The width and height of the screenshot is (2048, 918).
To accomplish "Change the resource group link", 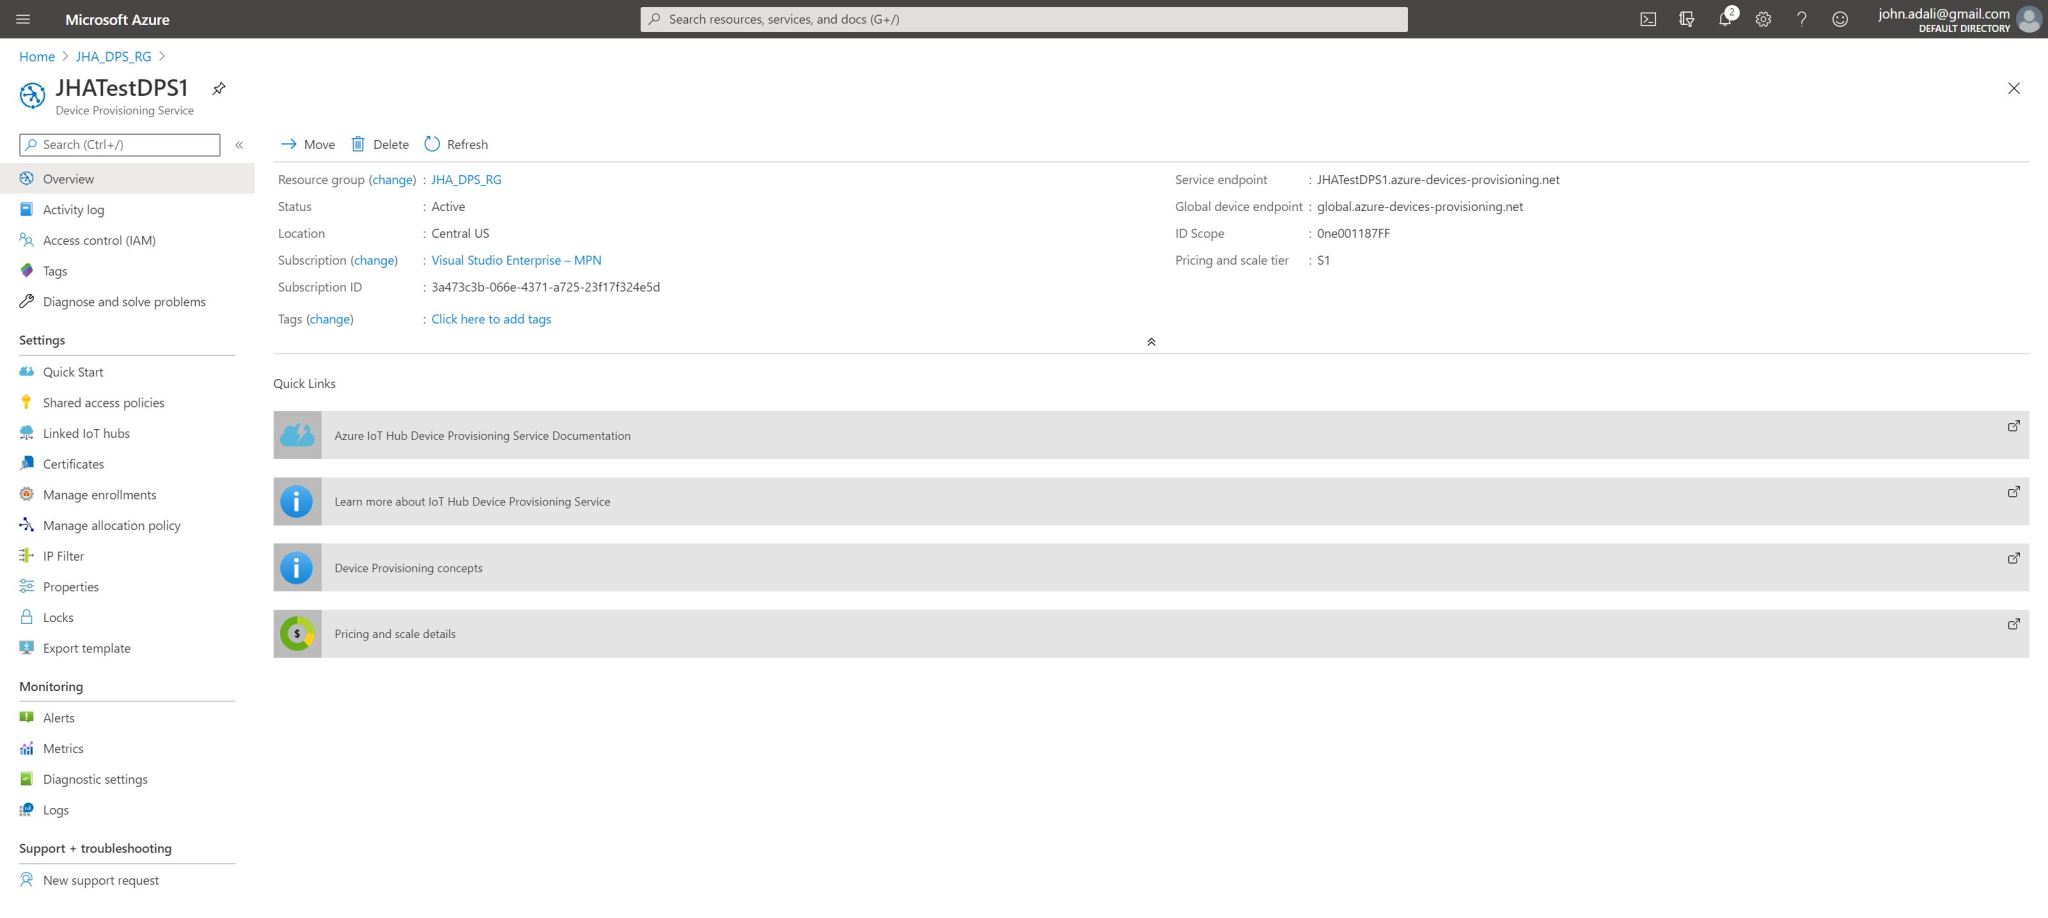I will pyautogui.click(x=391, y=179).
